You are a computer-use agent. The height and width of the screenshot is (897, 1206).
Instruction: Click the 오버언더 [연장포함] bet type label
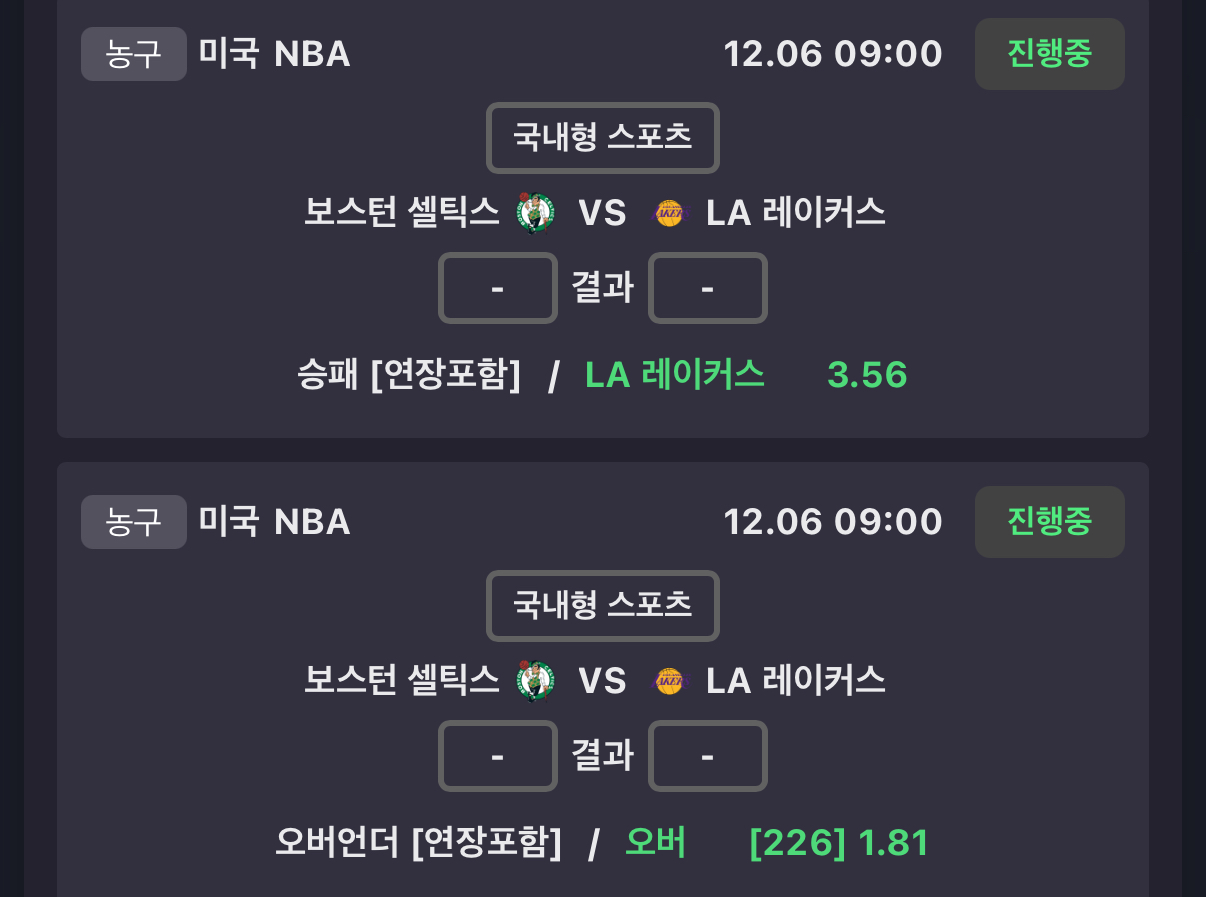click(x=418, y=843)
